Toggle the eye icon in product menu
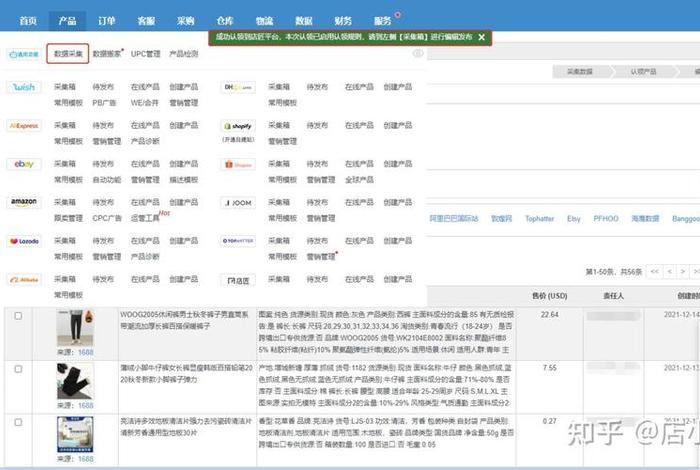The height and width of the screenshot is (470, 700). (x=418, y=53)
